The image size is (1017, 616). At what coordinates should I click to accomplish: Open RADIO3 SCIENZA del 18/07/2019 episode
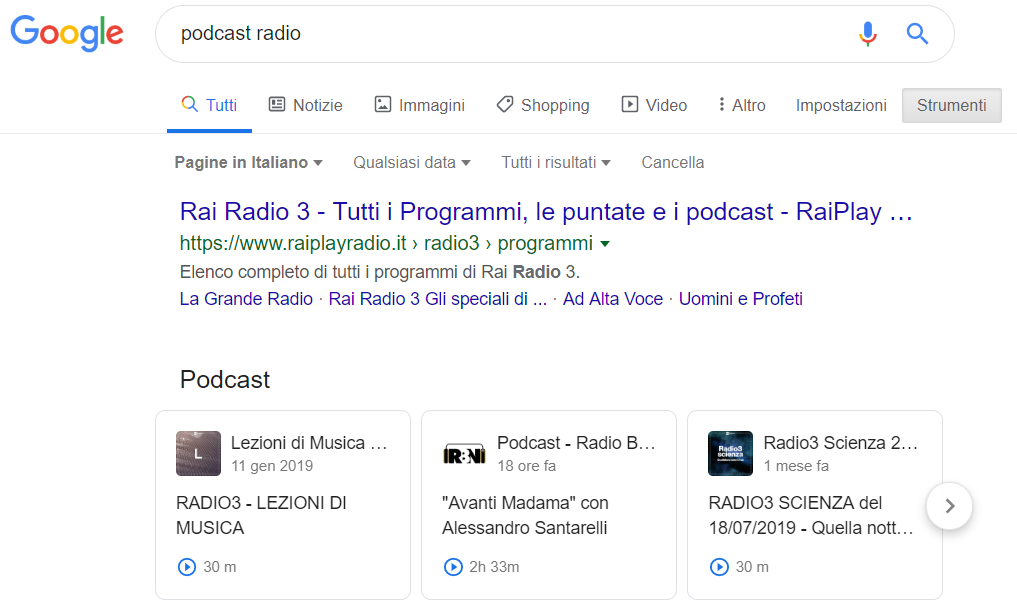coord(811,515)
